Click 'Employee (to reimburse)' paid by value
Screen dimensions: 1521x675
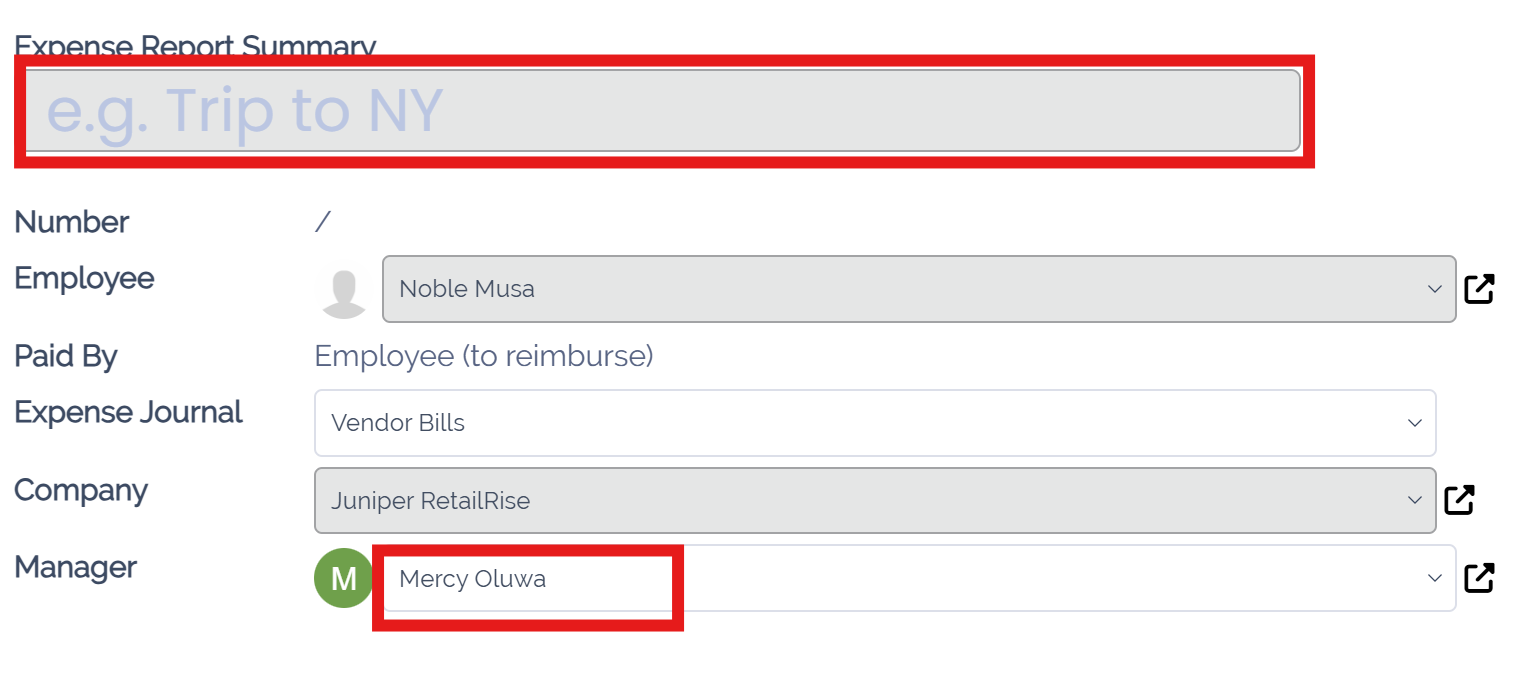click(483, 355)
